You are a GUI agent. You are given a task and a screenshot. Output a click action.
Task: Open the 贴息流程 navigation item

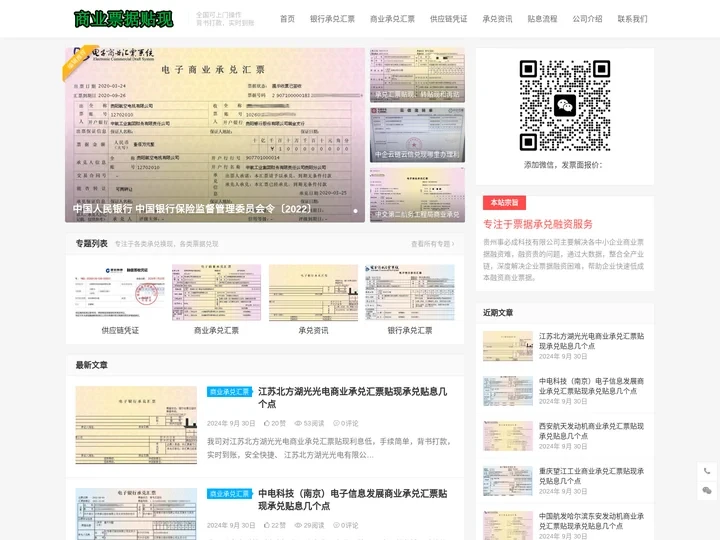pos(542,19)
